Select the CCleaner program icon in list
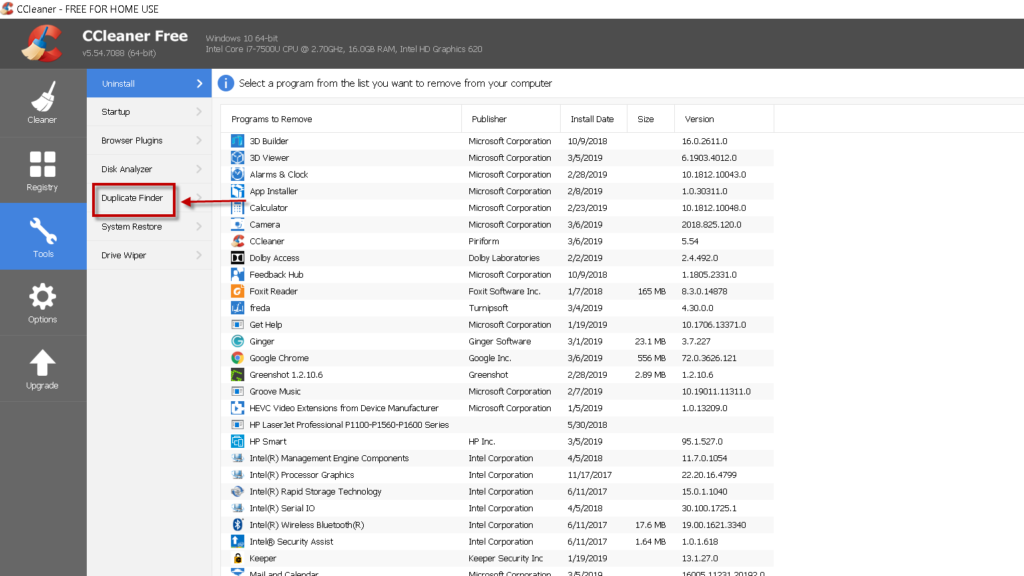The width and height of the screenshot is (1024, 576). click(x=238, y=241)
